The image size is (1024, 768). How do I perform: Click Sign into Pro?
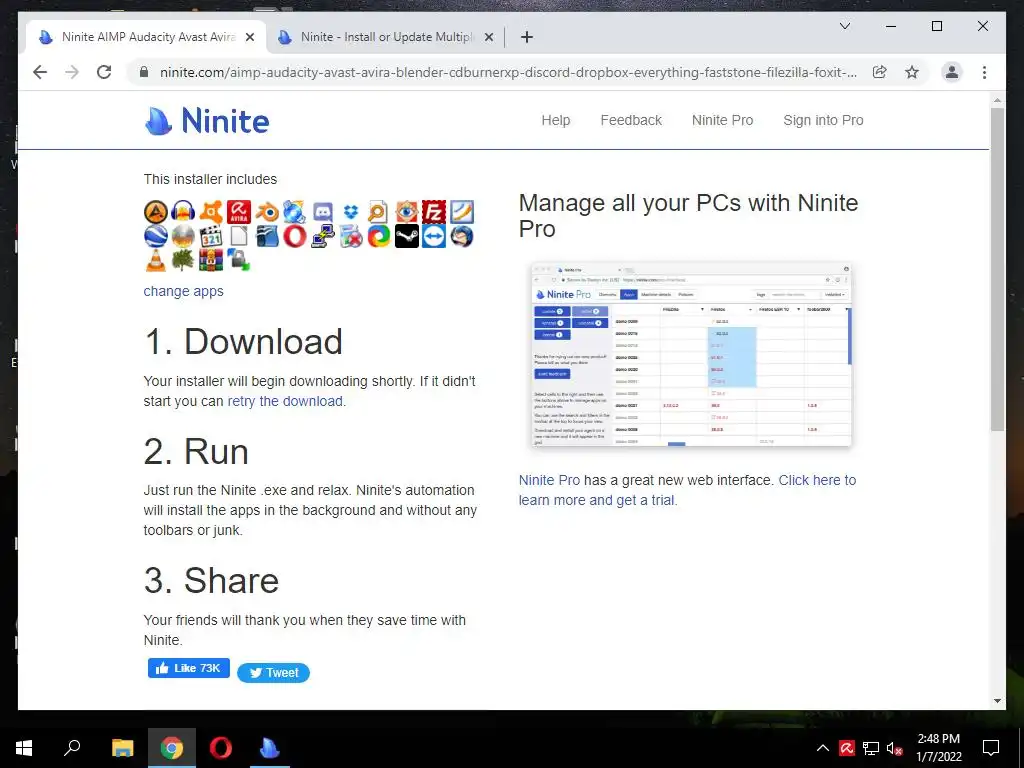823,120
